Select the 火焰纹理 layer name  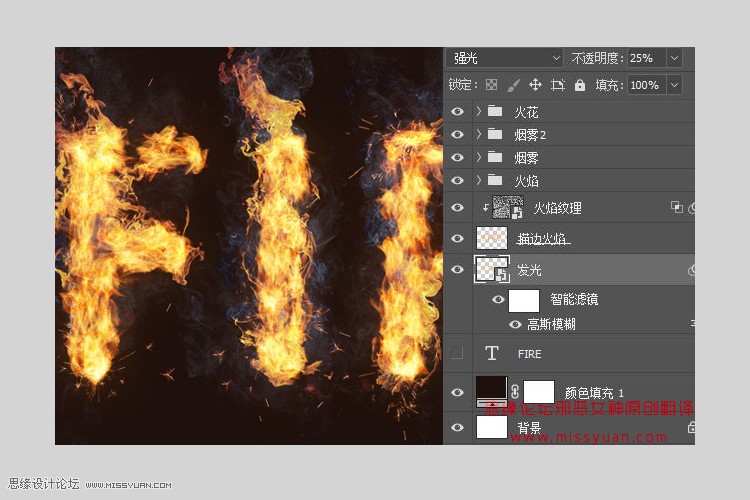point(557,208)
